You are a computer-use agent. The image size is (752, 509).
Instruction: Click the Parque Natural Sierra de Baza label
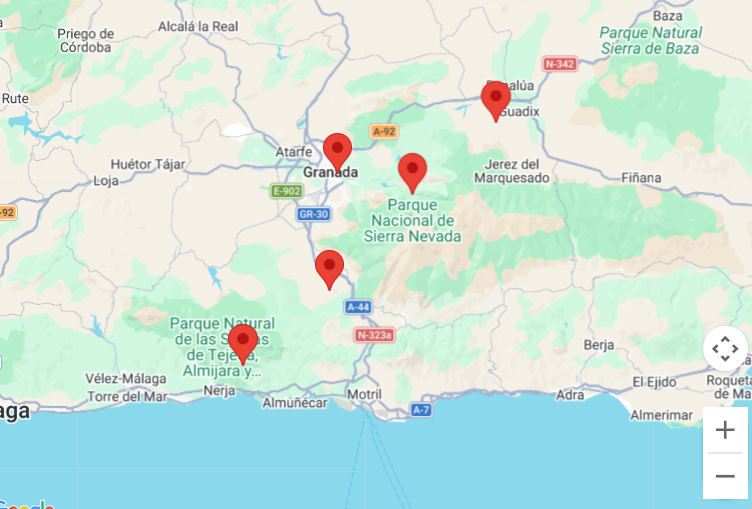click(x=650, y=40)
